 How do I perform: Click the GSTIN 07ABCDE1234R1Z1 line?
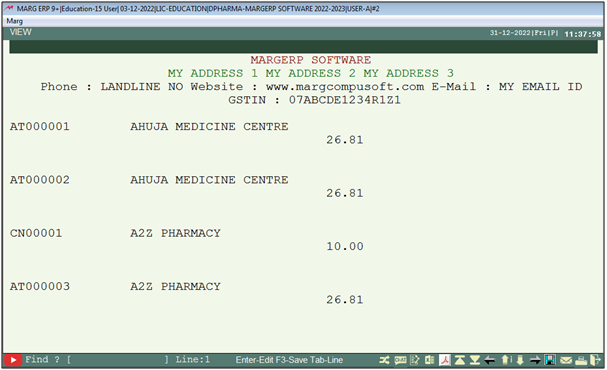pyautogui.click(x=314, y=100)
